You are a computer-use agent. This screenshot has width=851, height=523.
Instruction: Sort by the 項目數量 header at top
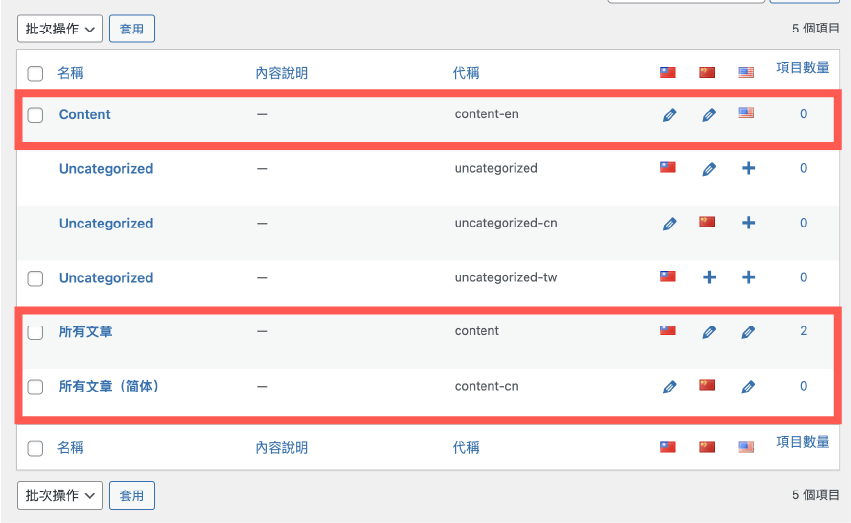pos(802,68)
